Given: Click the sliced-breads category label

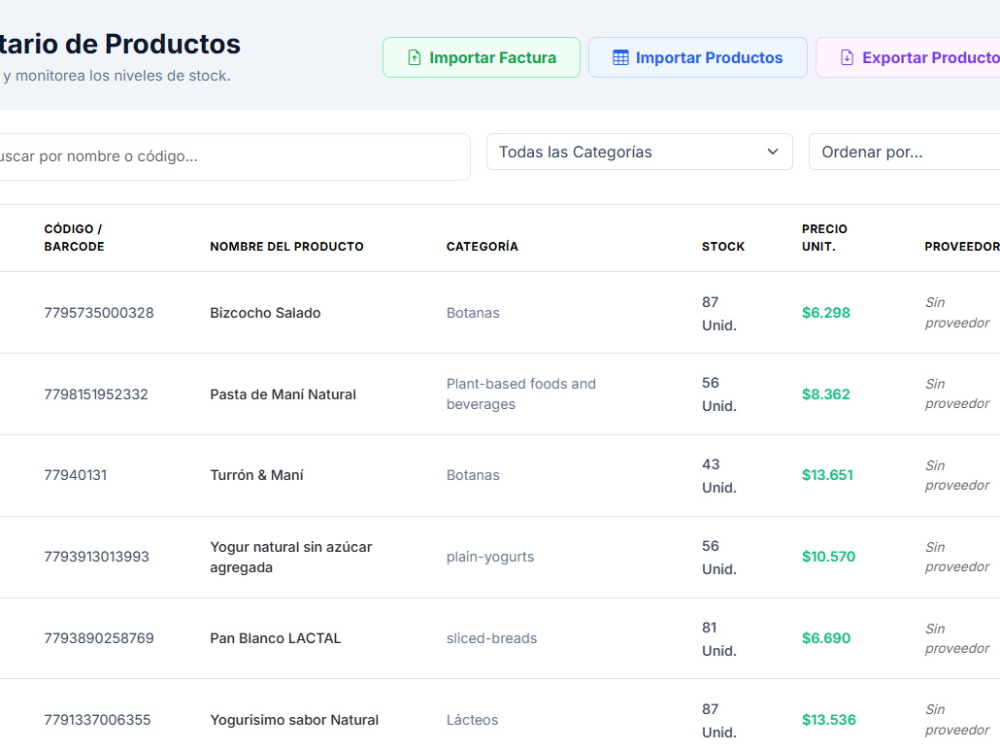Looking at the screenshot, I should coord(491,638).
